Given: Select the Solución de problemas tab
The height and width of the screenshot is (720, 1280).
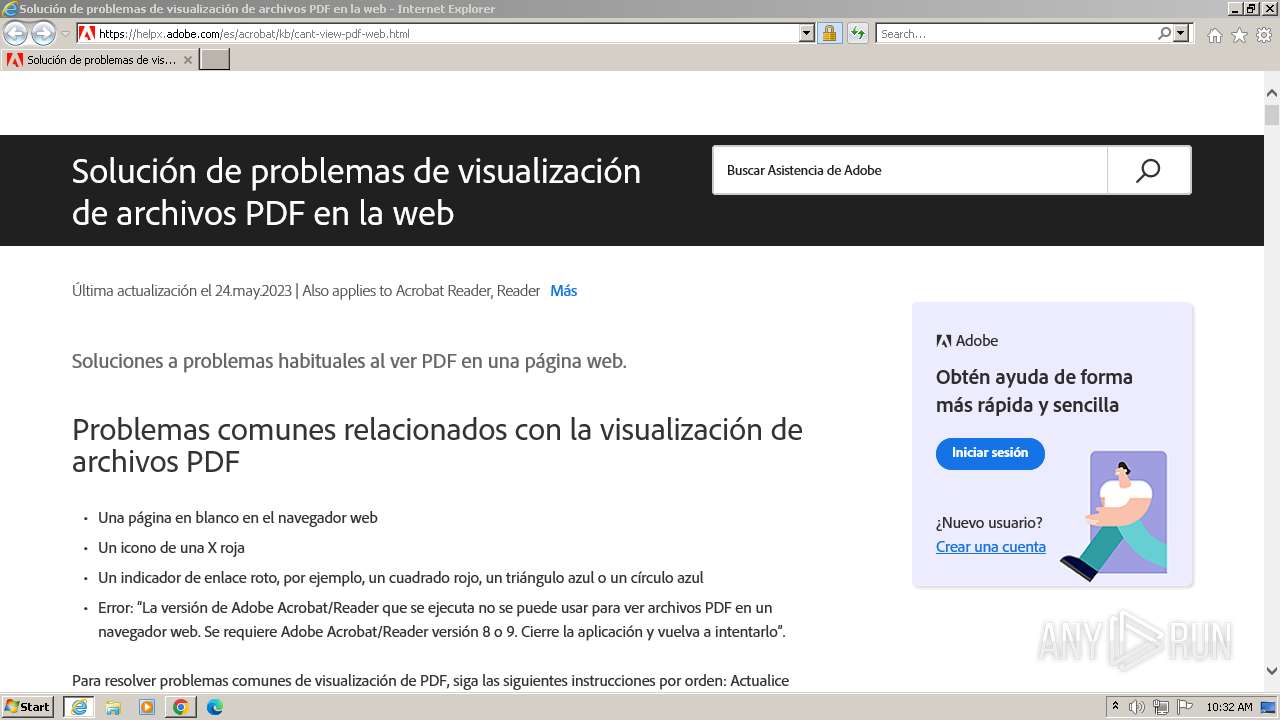Looking at the screenshot, I should pyautogui.click(x=99, y=60).
